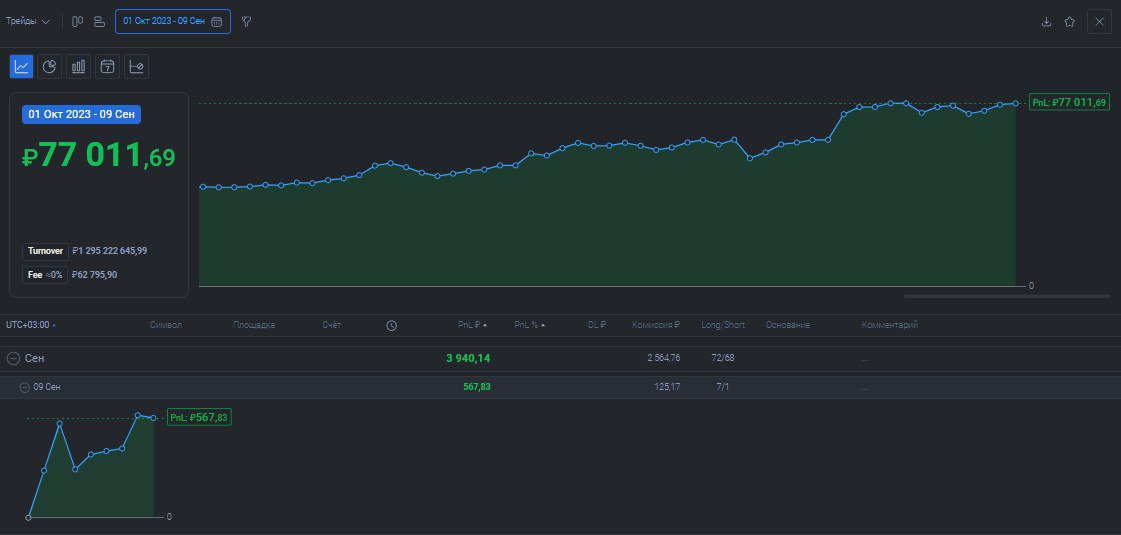Click the total PnL ₽77 011,69 value
Image resolution: width=1121 pixels, height=535 pixels.
click(x=98, y=155)
